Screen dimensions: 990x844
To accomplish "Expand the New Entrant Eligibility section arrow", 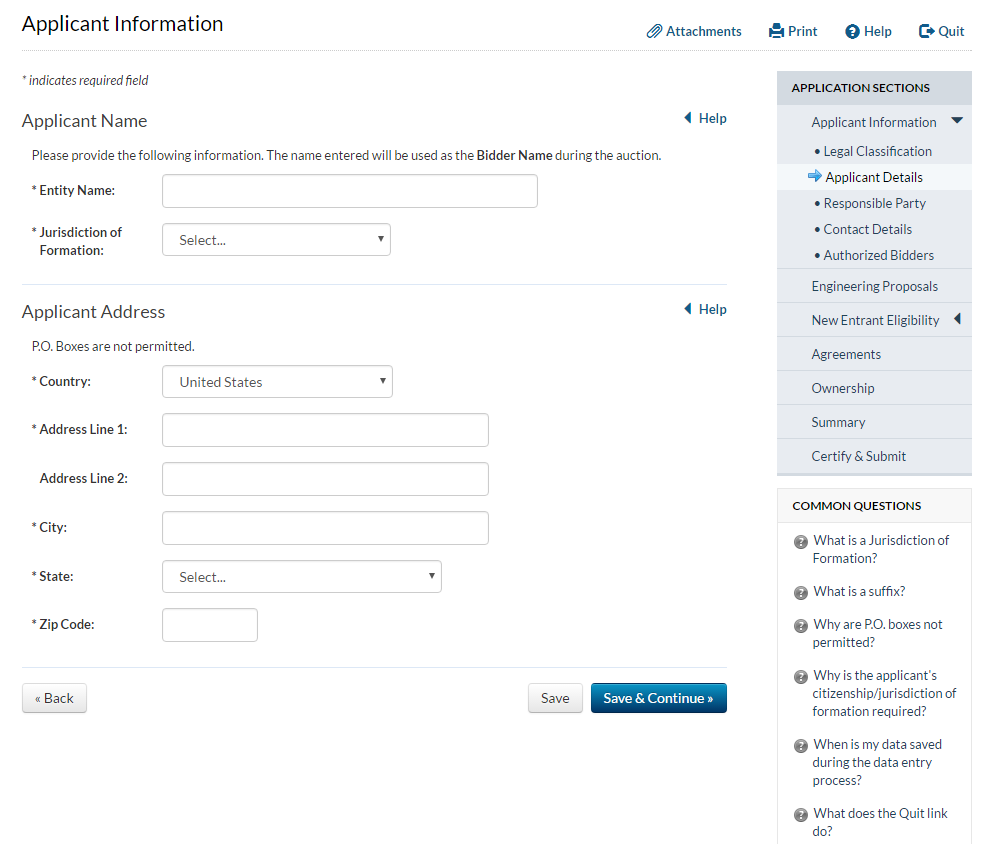I will point(957,320).
